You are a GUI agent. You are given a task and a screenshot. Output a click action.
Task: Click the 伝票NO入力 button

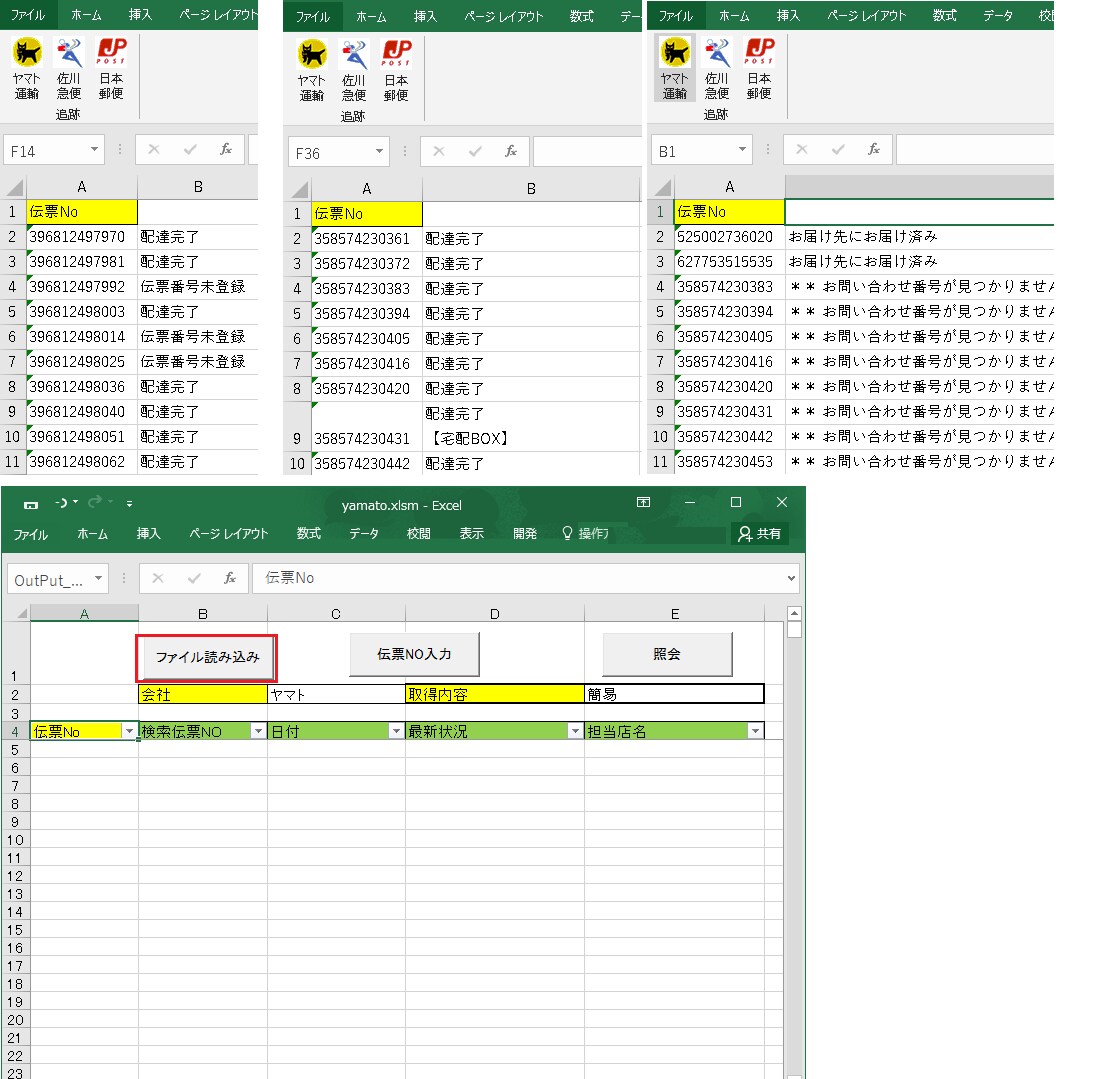point(414,654)
